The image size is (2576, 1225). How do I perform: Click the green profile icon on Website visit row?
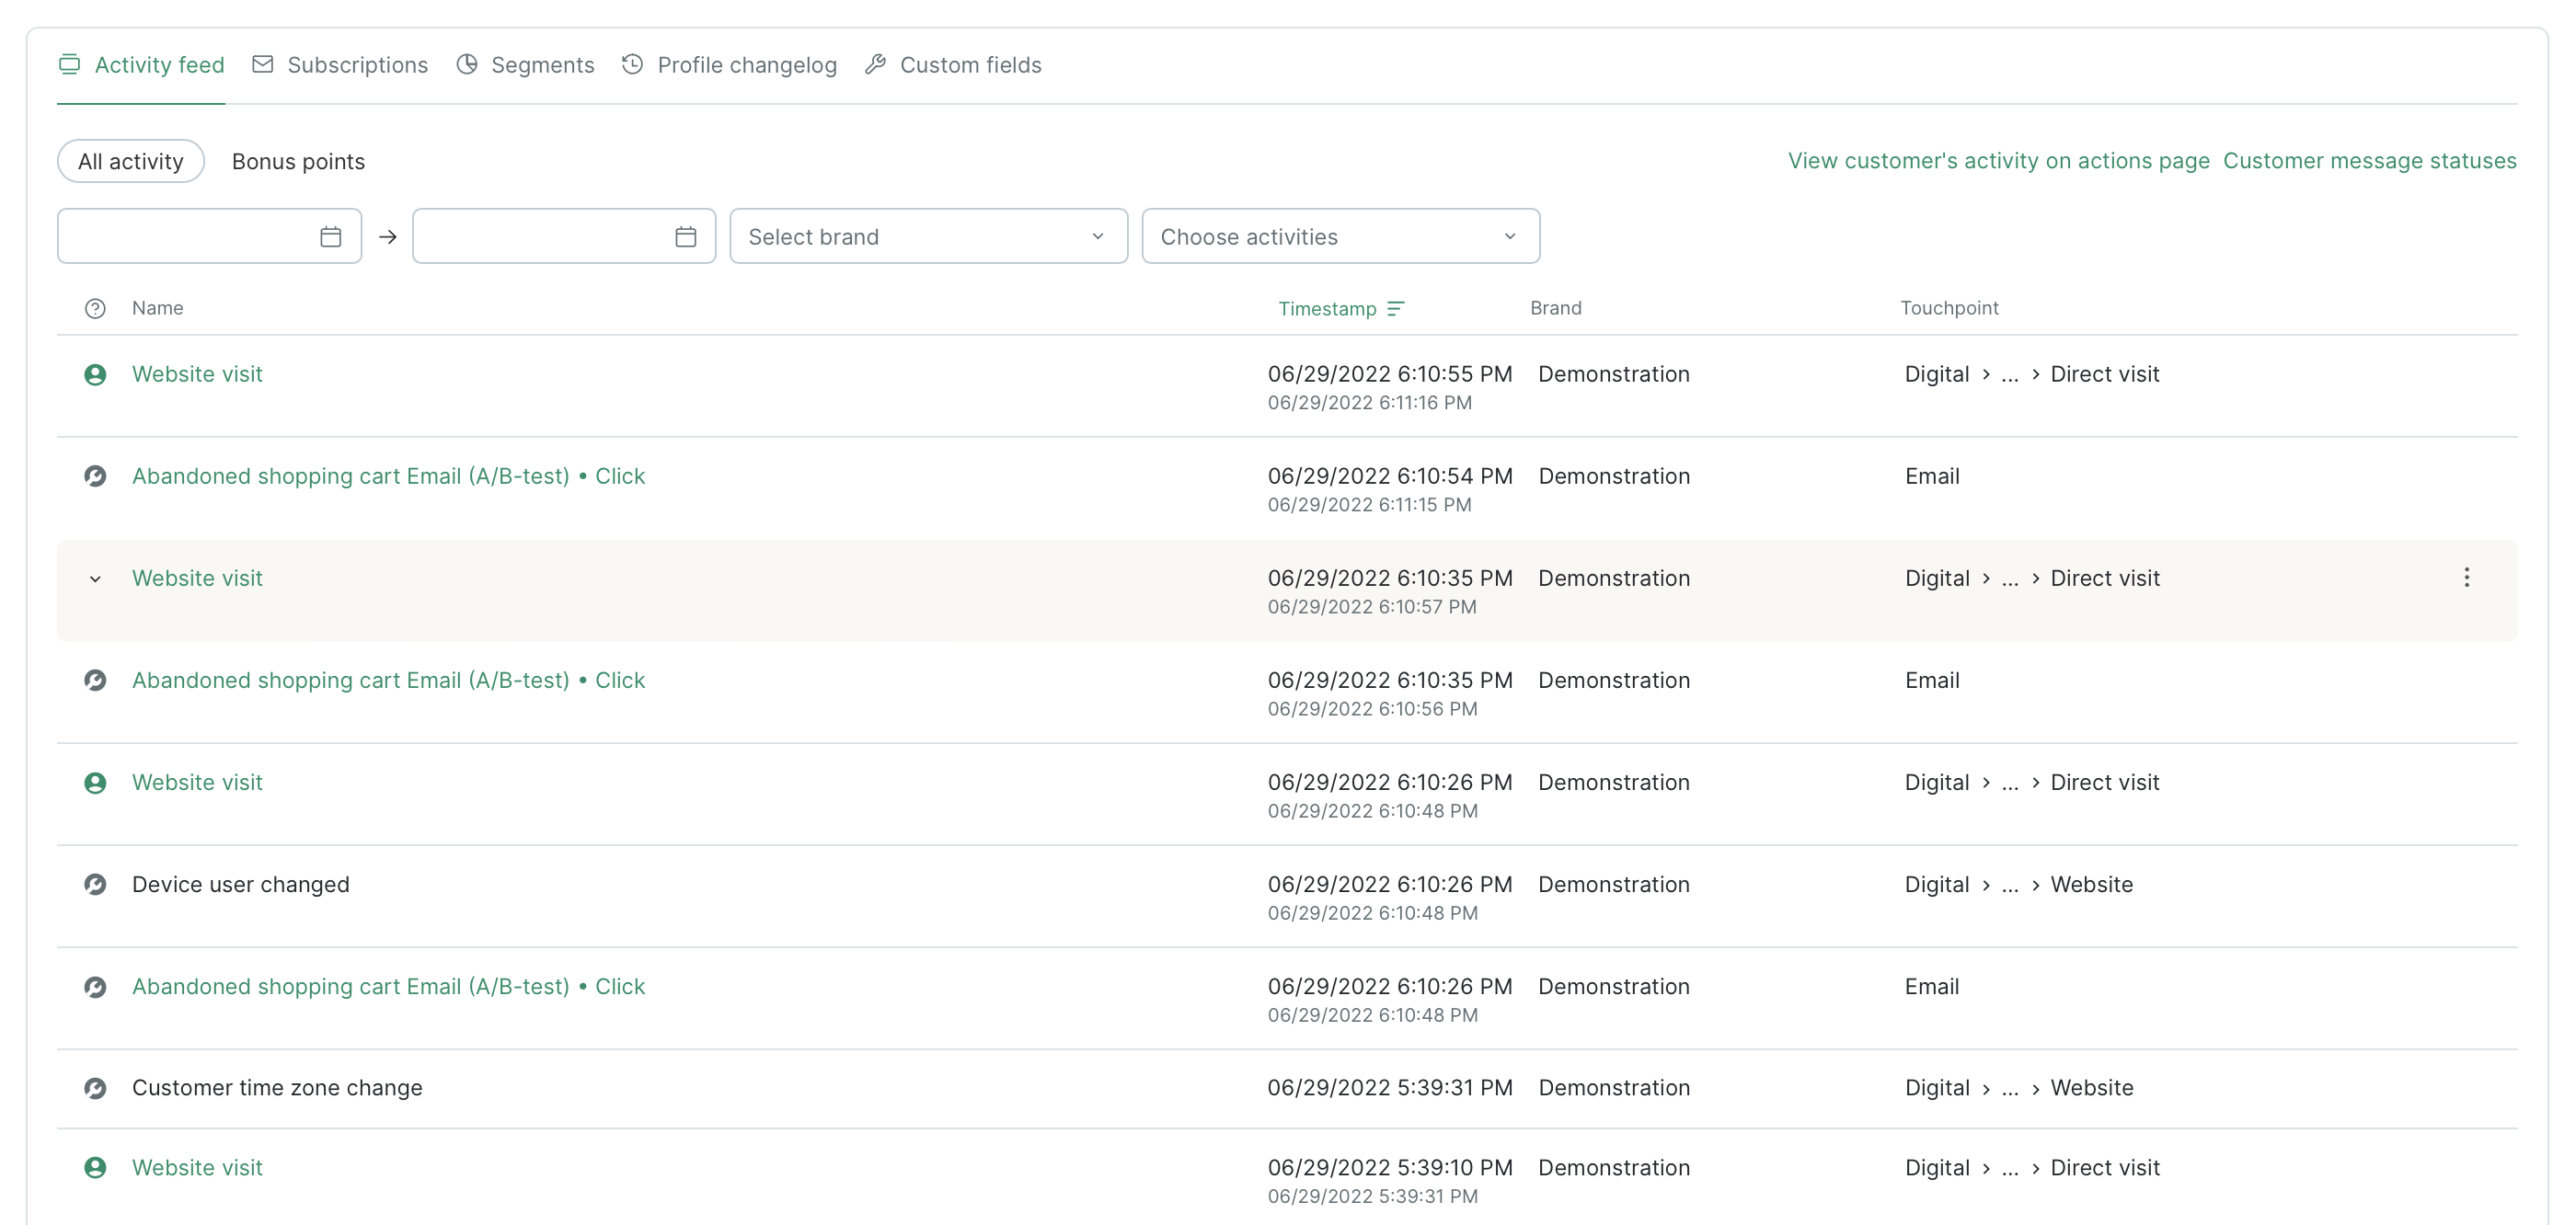94,372
